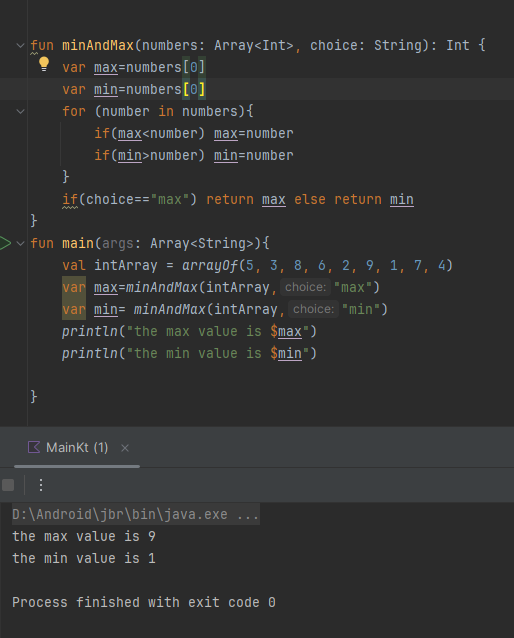The height and width of the screenshot is (638, 514).
Task: Click highlighted var keyword before max=minAndMax
Action: tap(74, 287)
